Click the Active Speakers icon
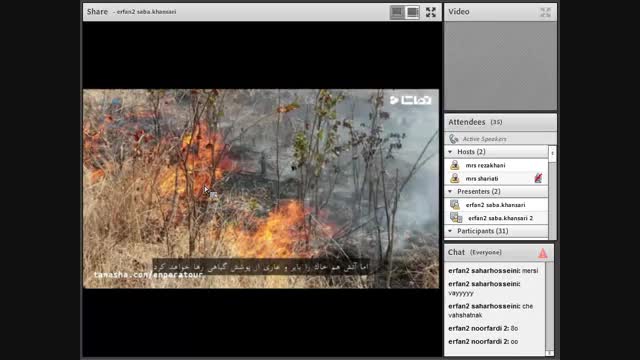This screenshot has height=360, width=640. coord(453,139)
